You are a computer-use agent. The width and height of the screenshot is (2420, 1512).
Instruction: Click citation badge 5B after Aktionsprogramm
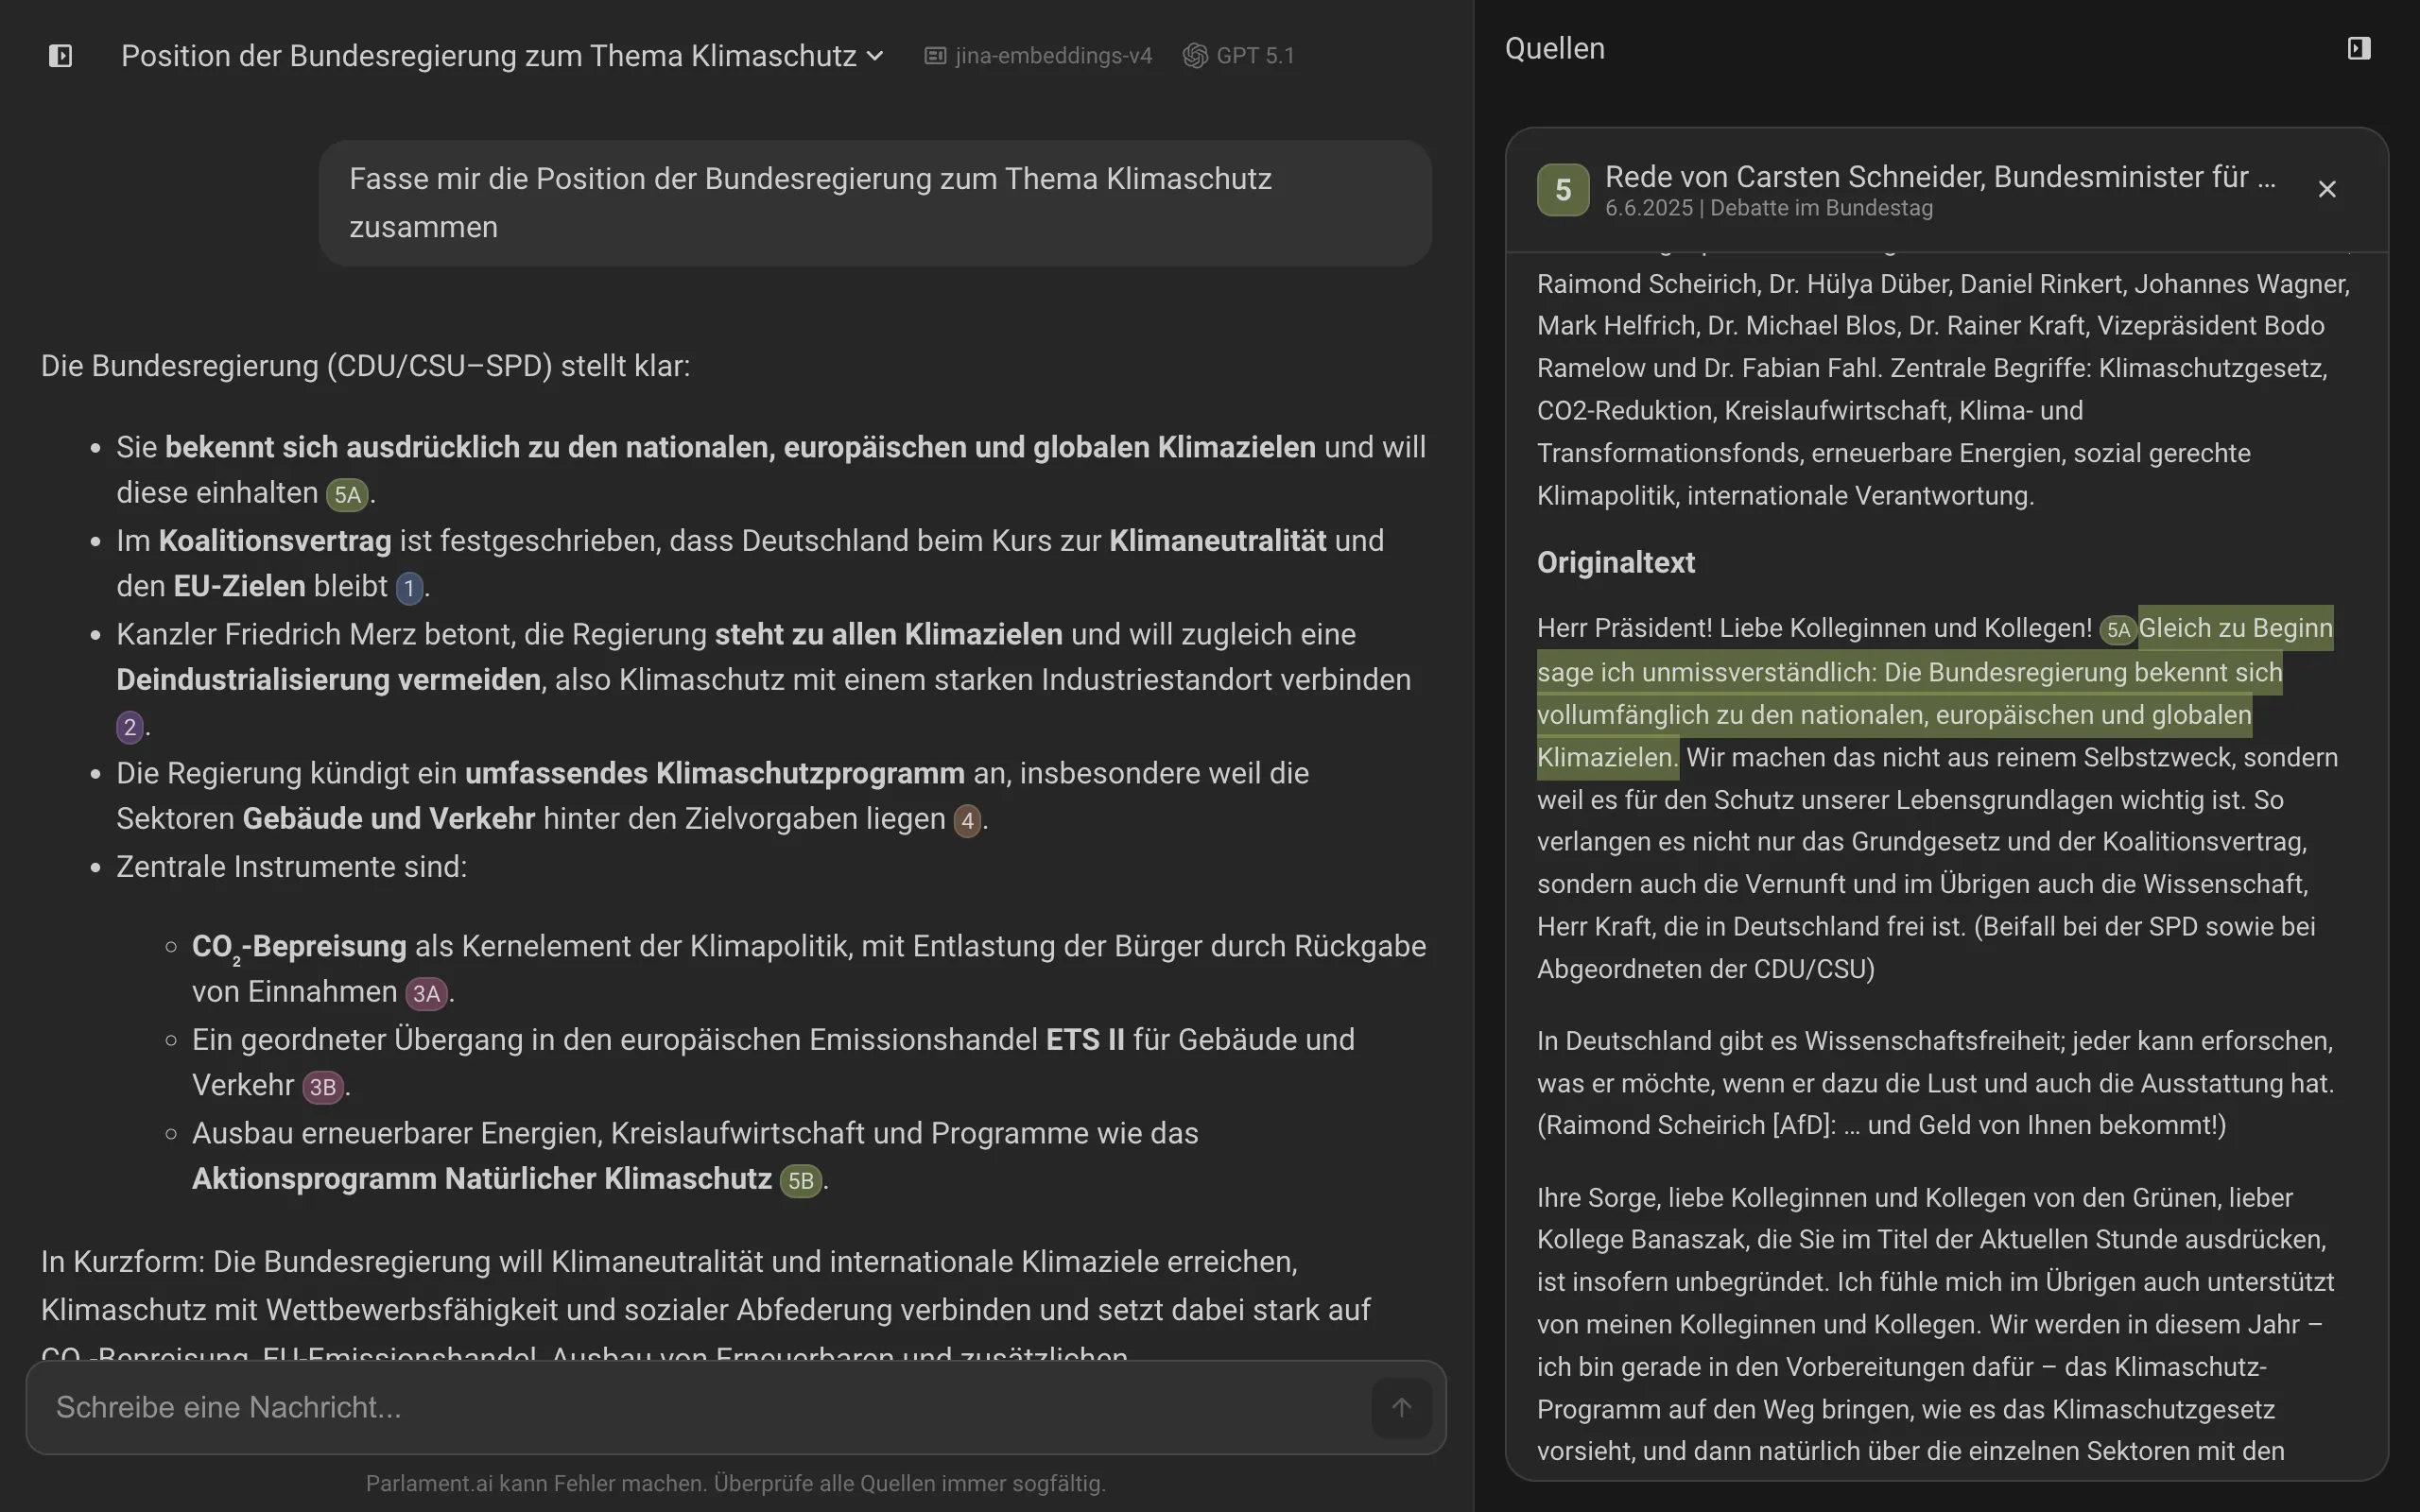coord(800,1181)
